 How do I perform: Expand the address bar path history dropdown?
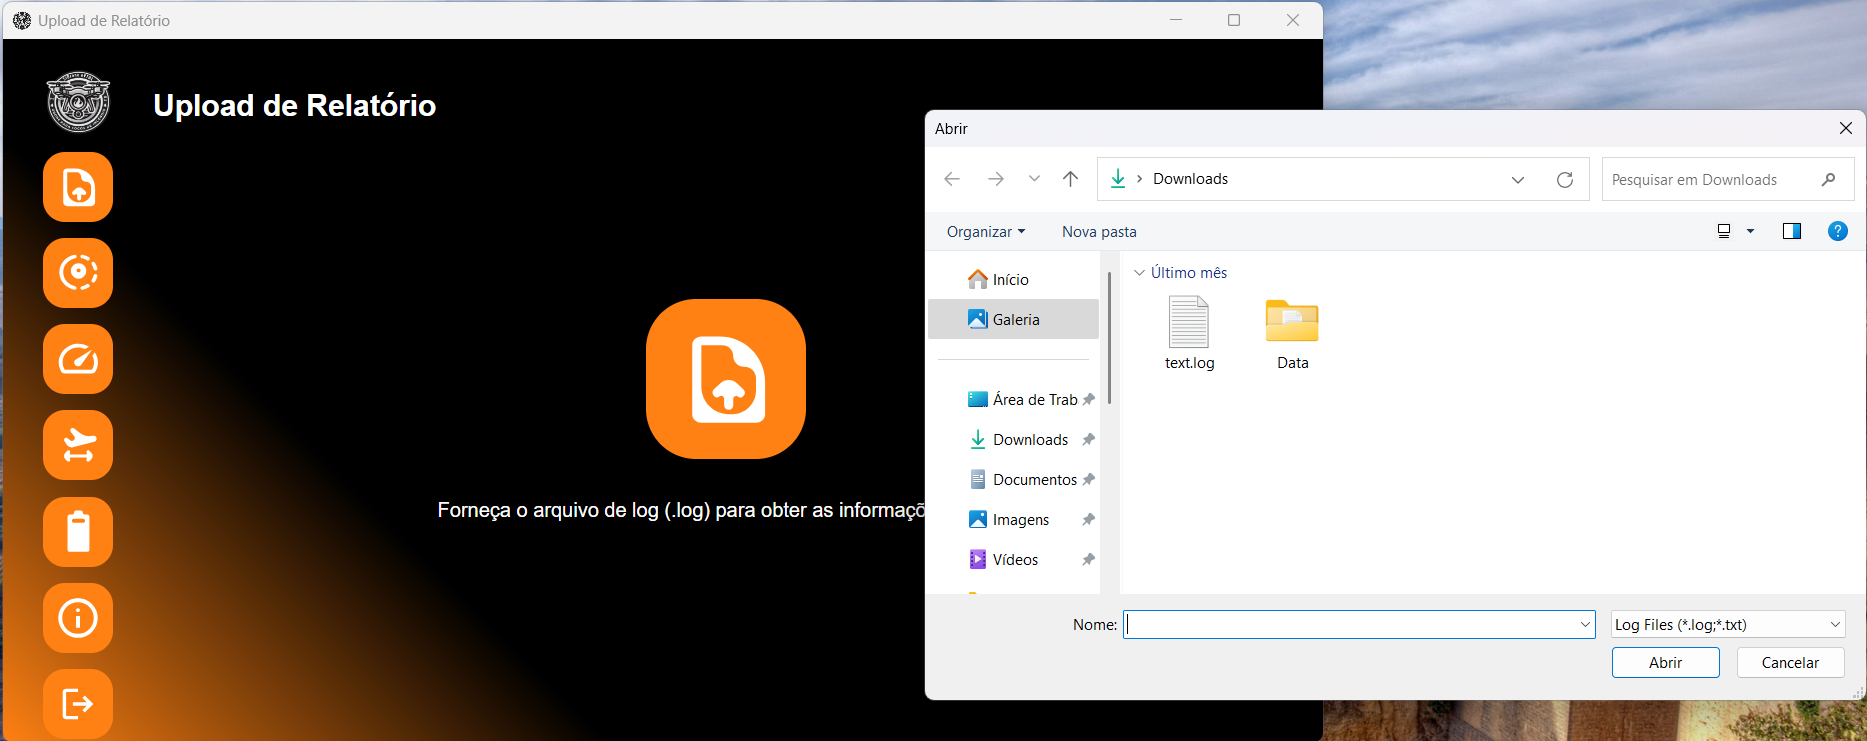pyautogui.click(x=1518, y=180)
